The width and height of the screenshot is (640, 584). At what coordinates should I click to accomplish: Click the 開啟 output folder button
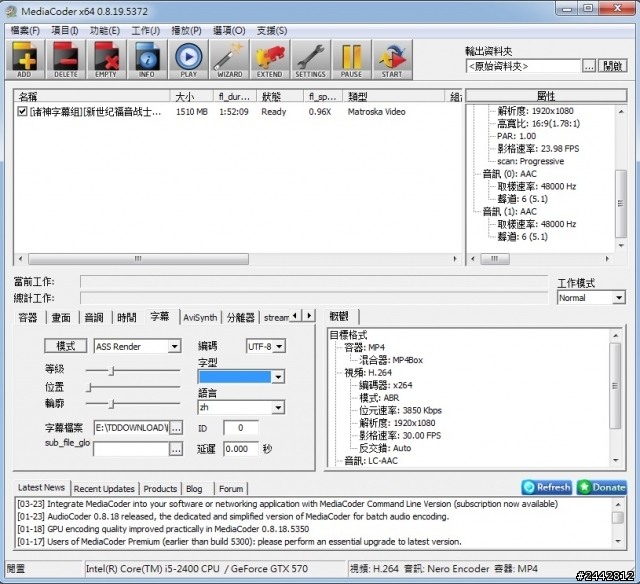click(x=613, y=66)
